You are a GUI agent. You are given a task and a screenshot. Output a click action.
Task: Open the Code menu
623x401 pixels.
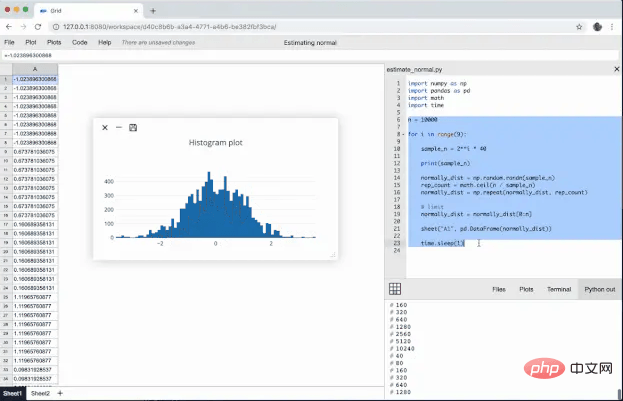click(79, 42)
